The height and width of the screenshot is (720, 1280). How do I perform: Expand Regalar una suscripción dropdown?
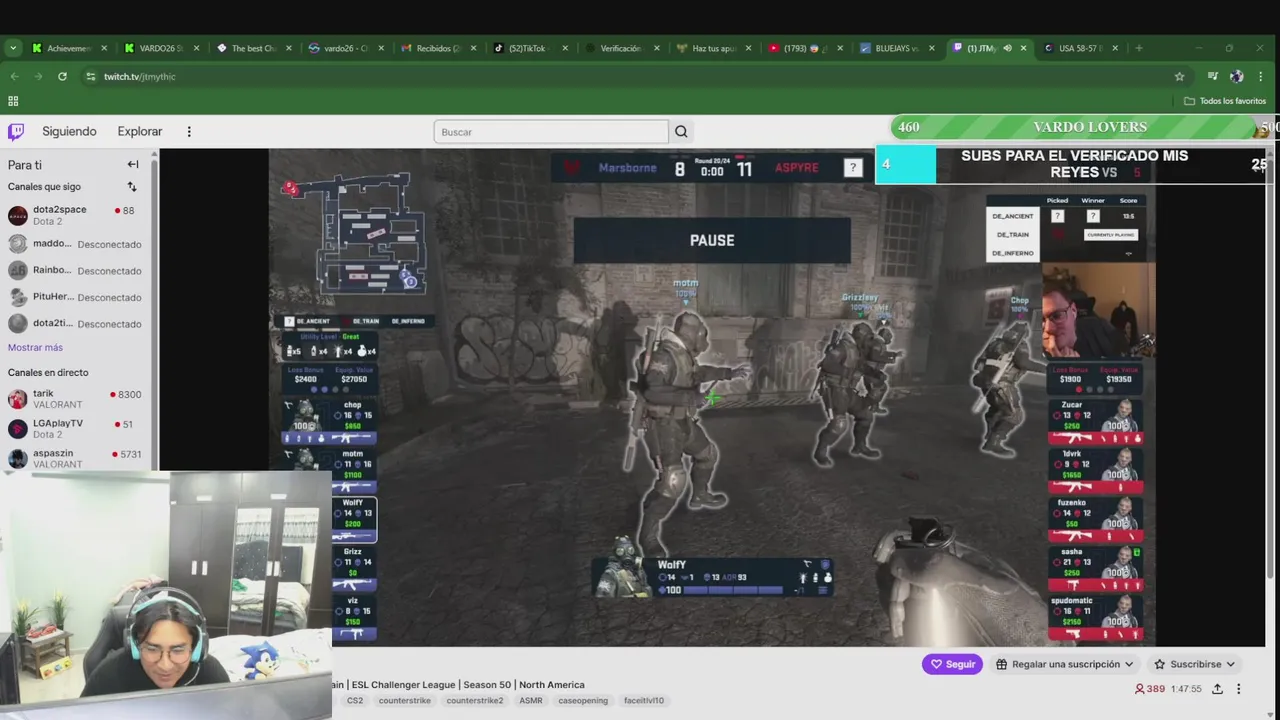[x=1065, y=664]
